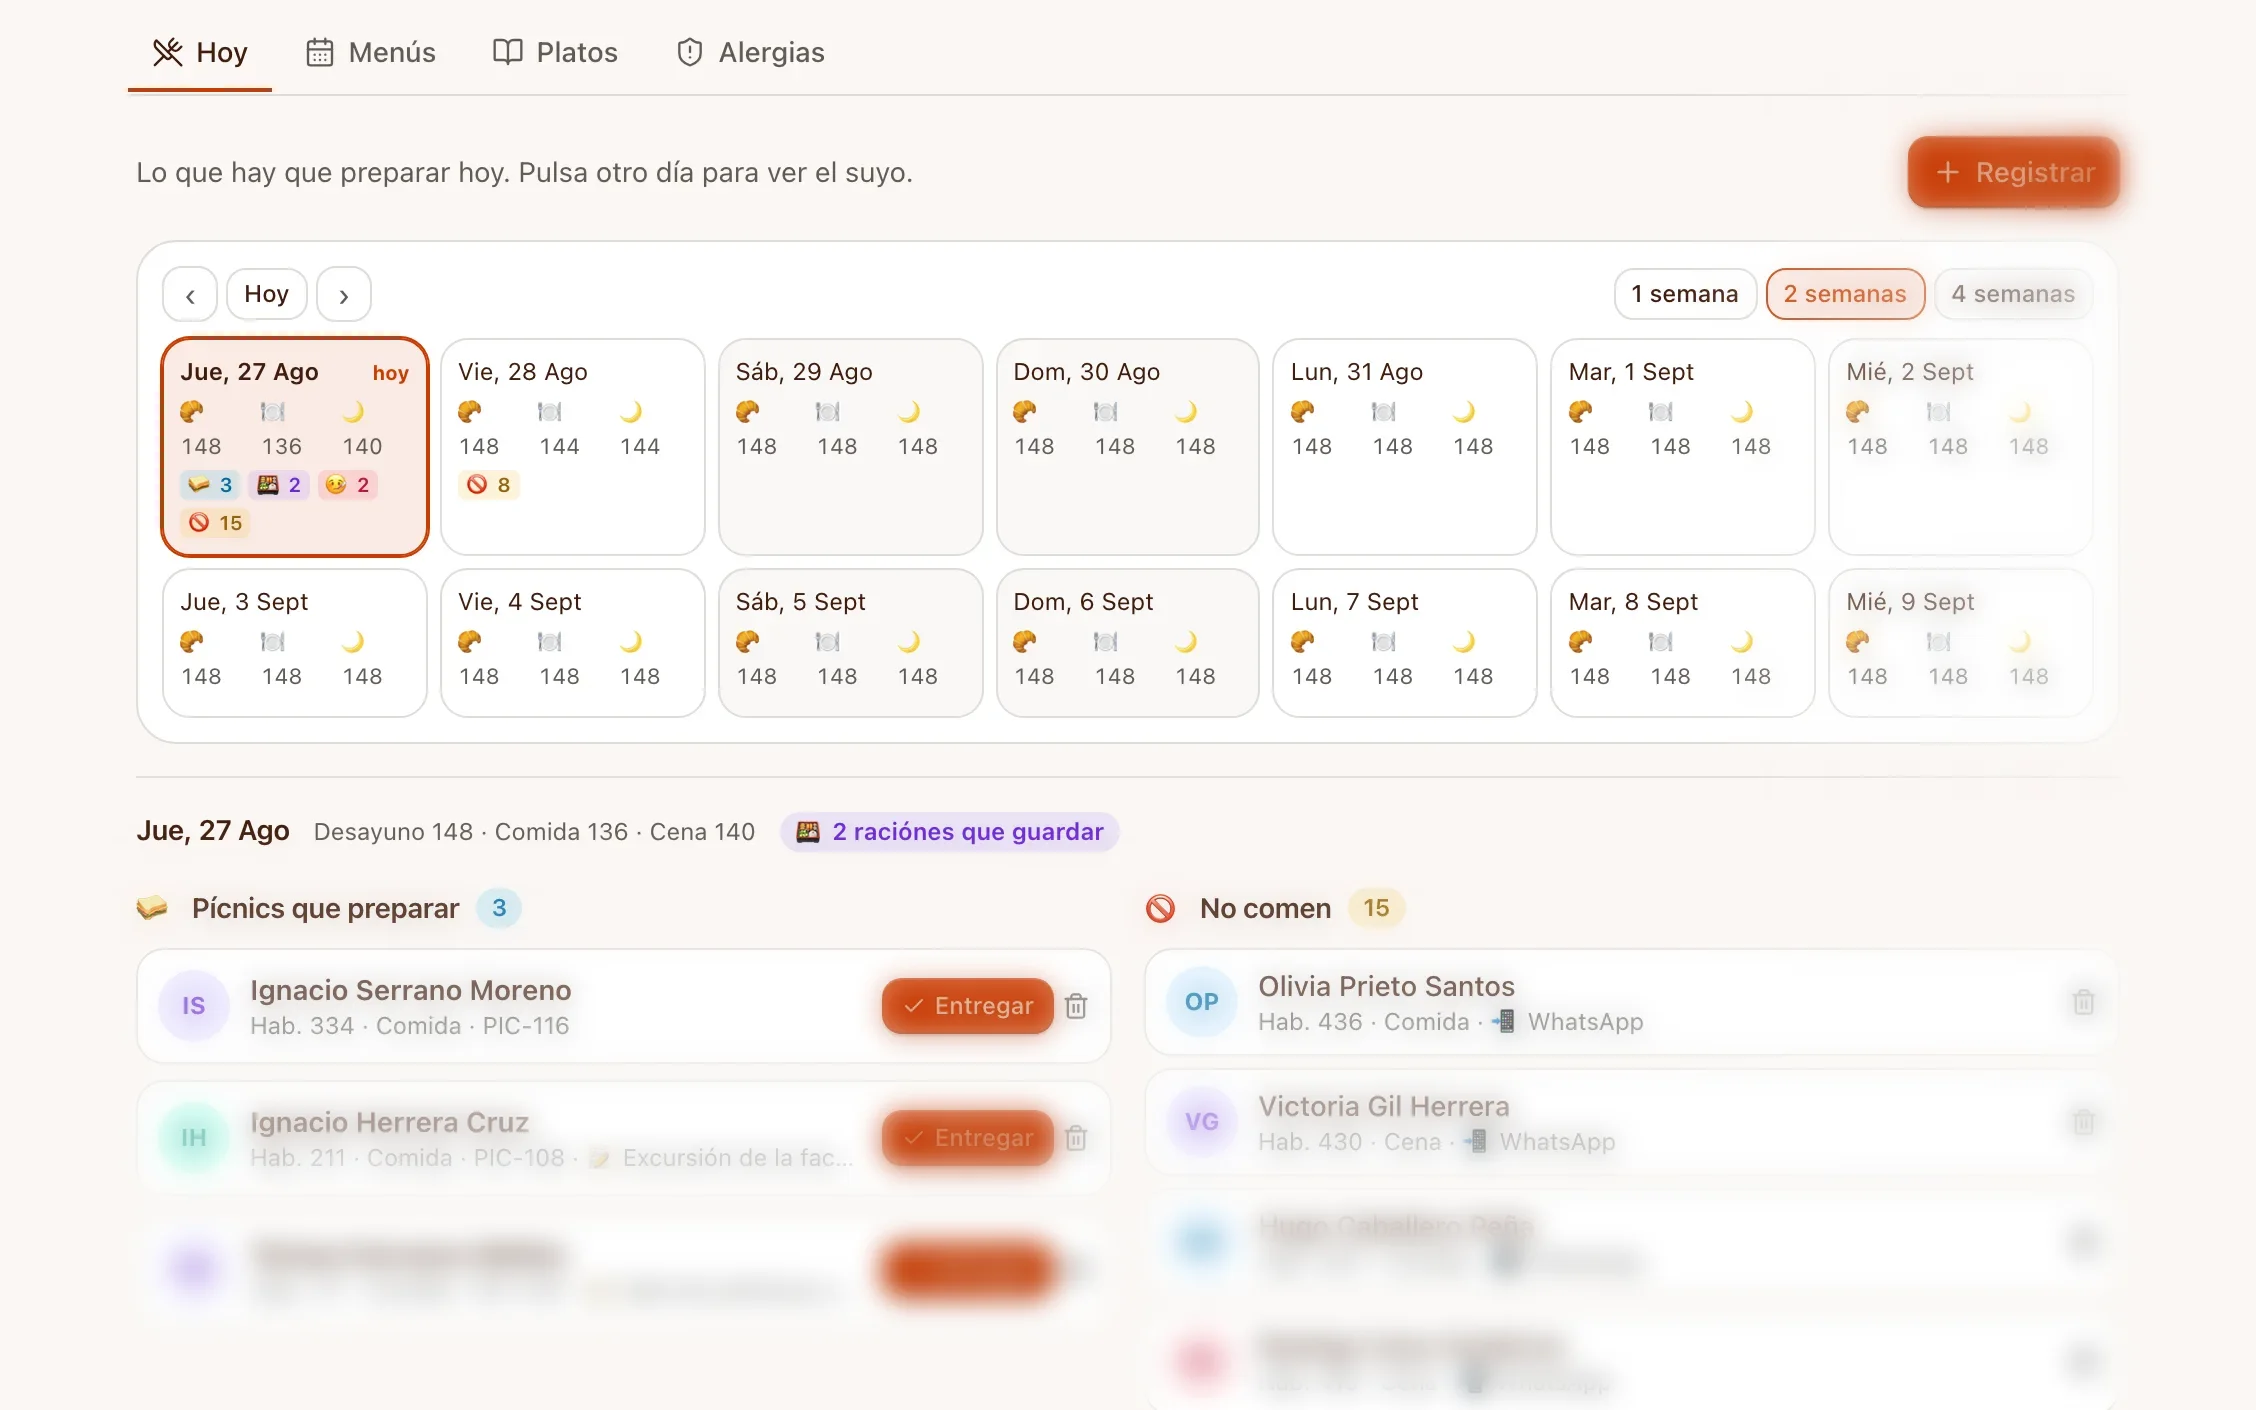Remove Olivia Prieto Santos from No comen

coord(2084,1002)
